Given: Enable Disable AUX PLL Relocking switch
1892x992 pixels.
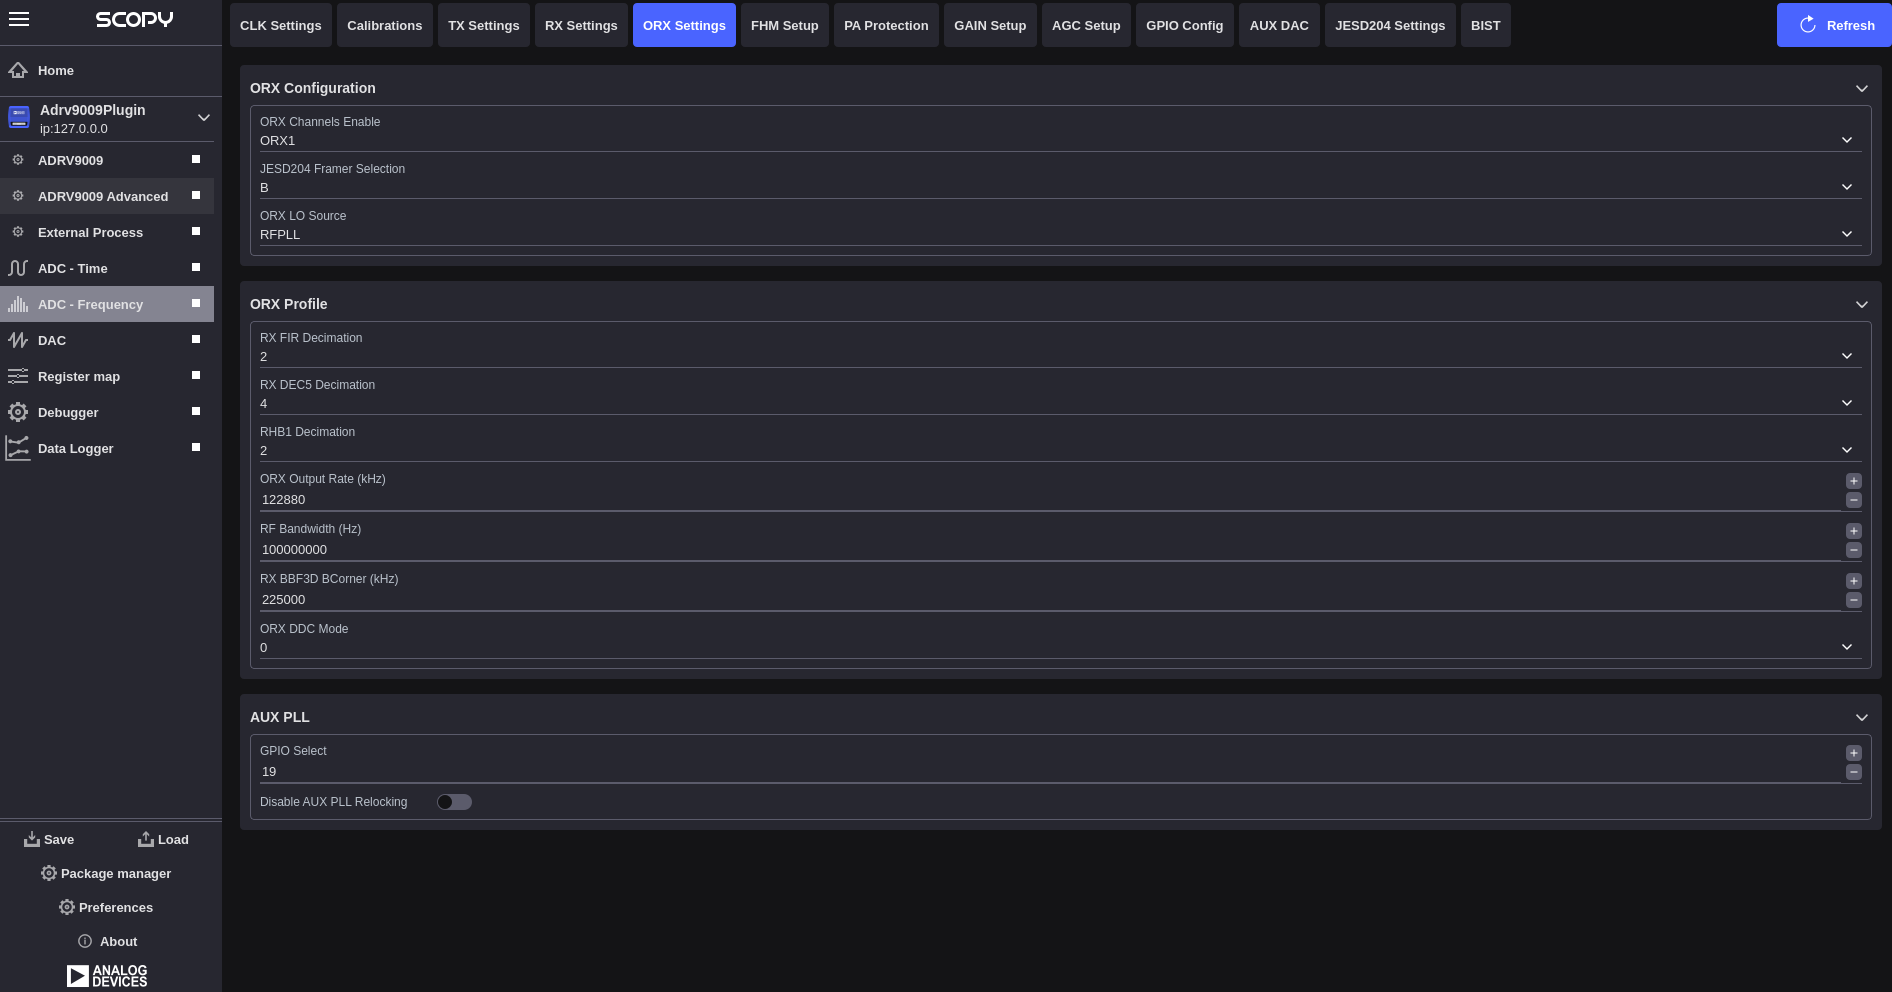Looking at the screenshot, I should (454, 801).
